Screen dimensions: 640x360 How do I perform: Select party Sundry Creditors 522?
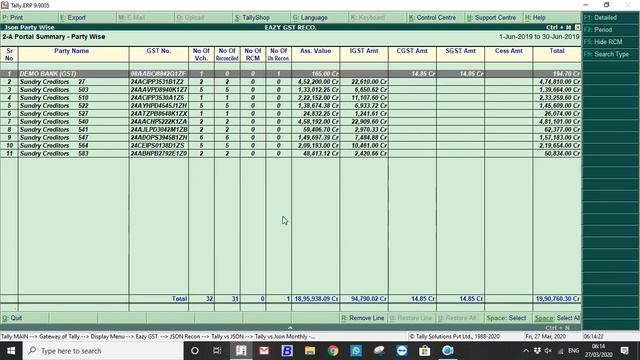tap(54, 105)
